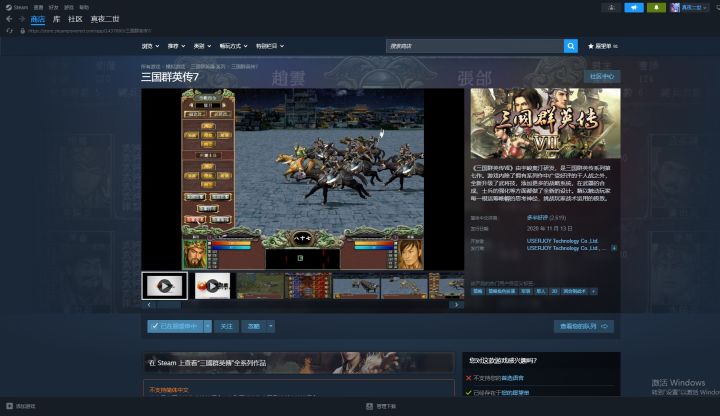Click the user avatar picture at top right
Image resolution: width=720 pixels, height=416 pixels.
click(x=675, y=7)
